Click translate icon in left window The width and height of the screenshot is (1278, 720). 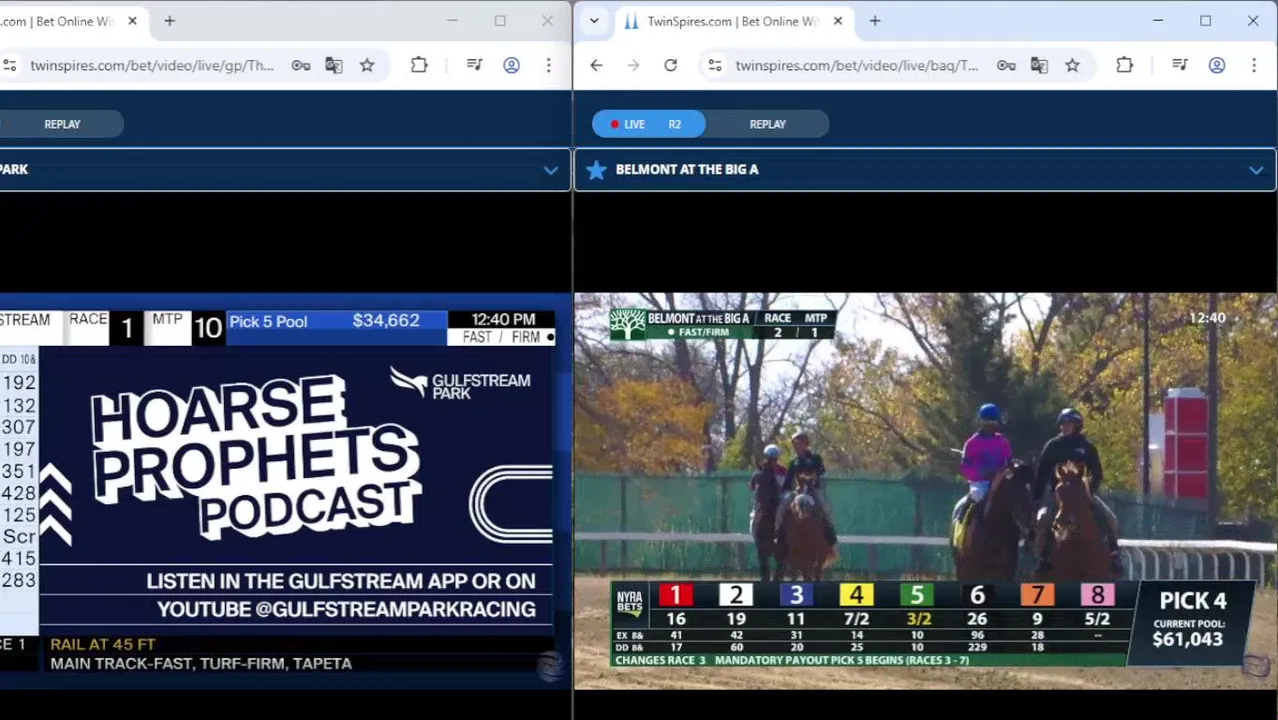(x=334, y=65)
